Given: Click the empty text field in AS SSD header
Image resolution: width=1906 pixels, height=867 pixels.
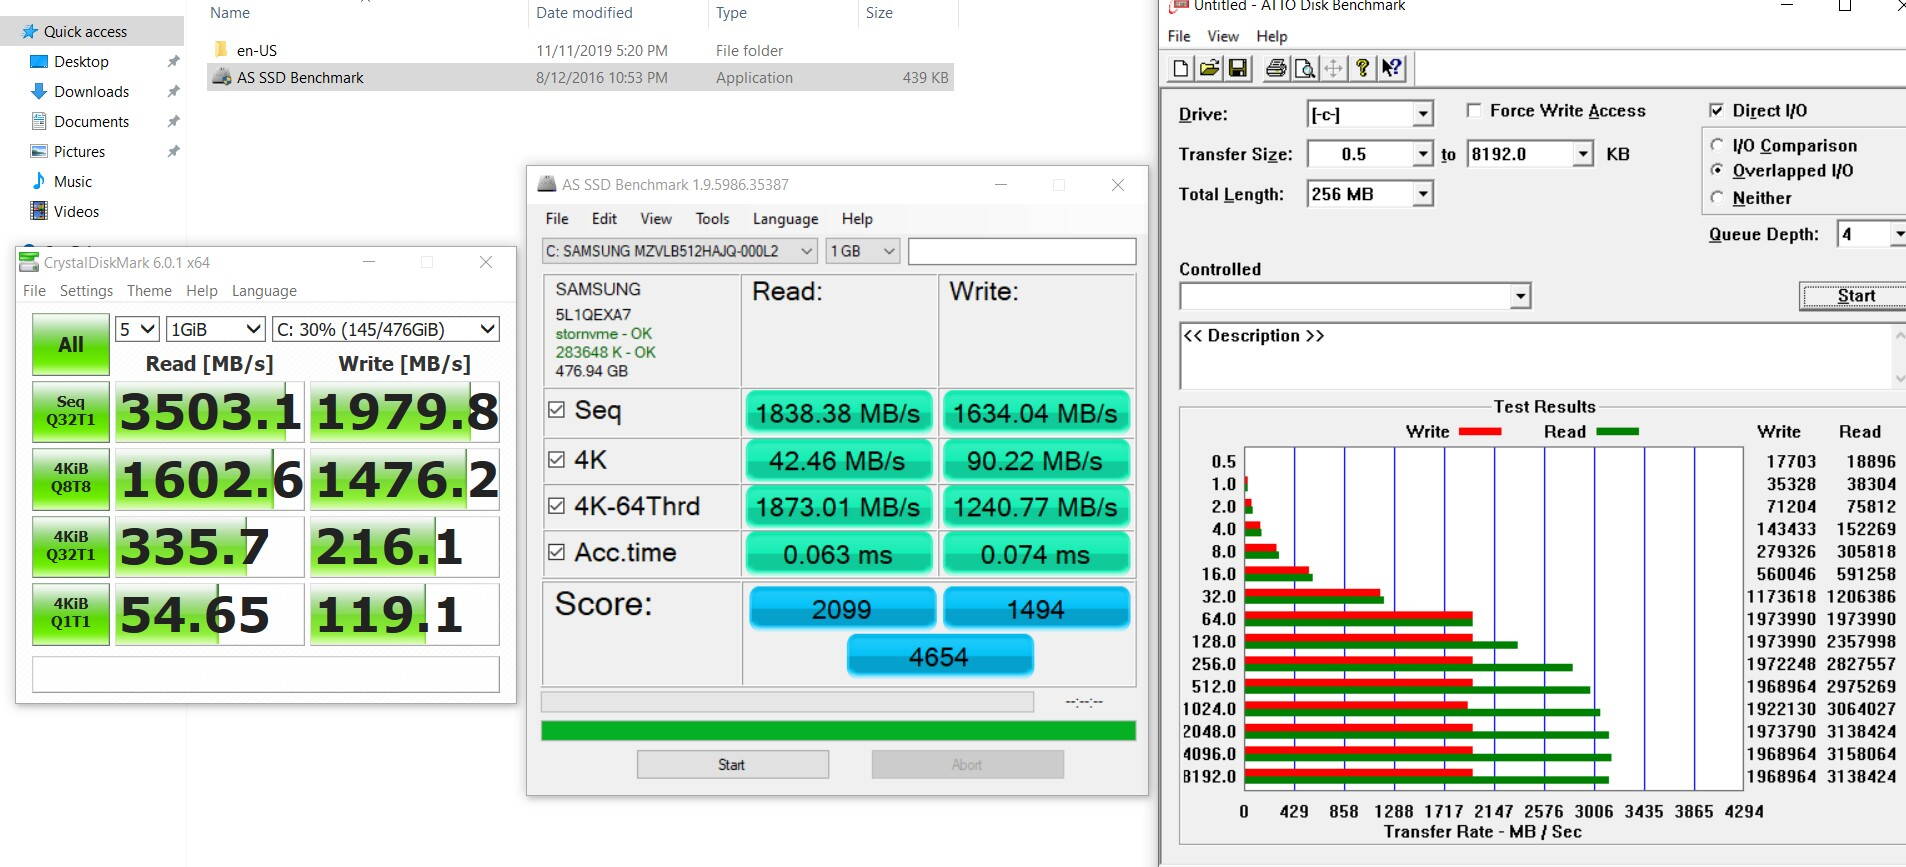Looking at the screenshot, I should pos(1022,251).
